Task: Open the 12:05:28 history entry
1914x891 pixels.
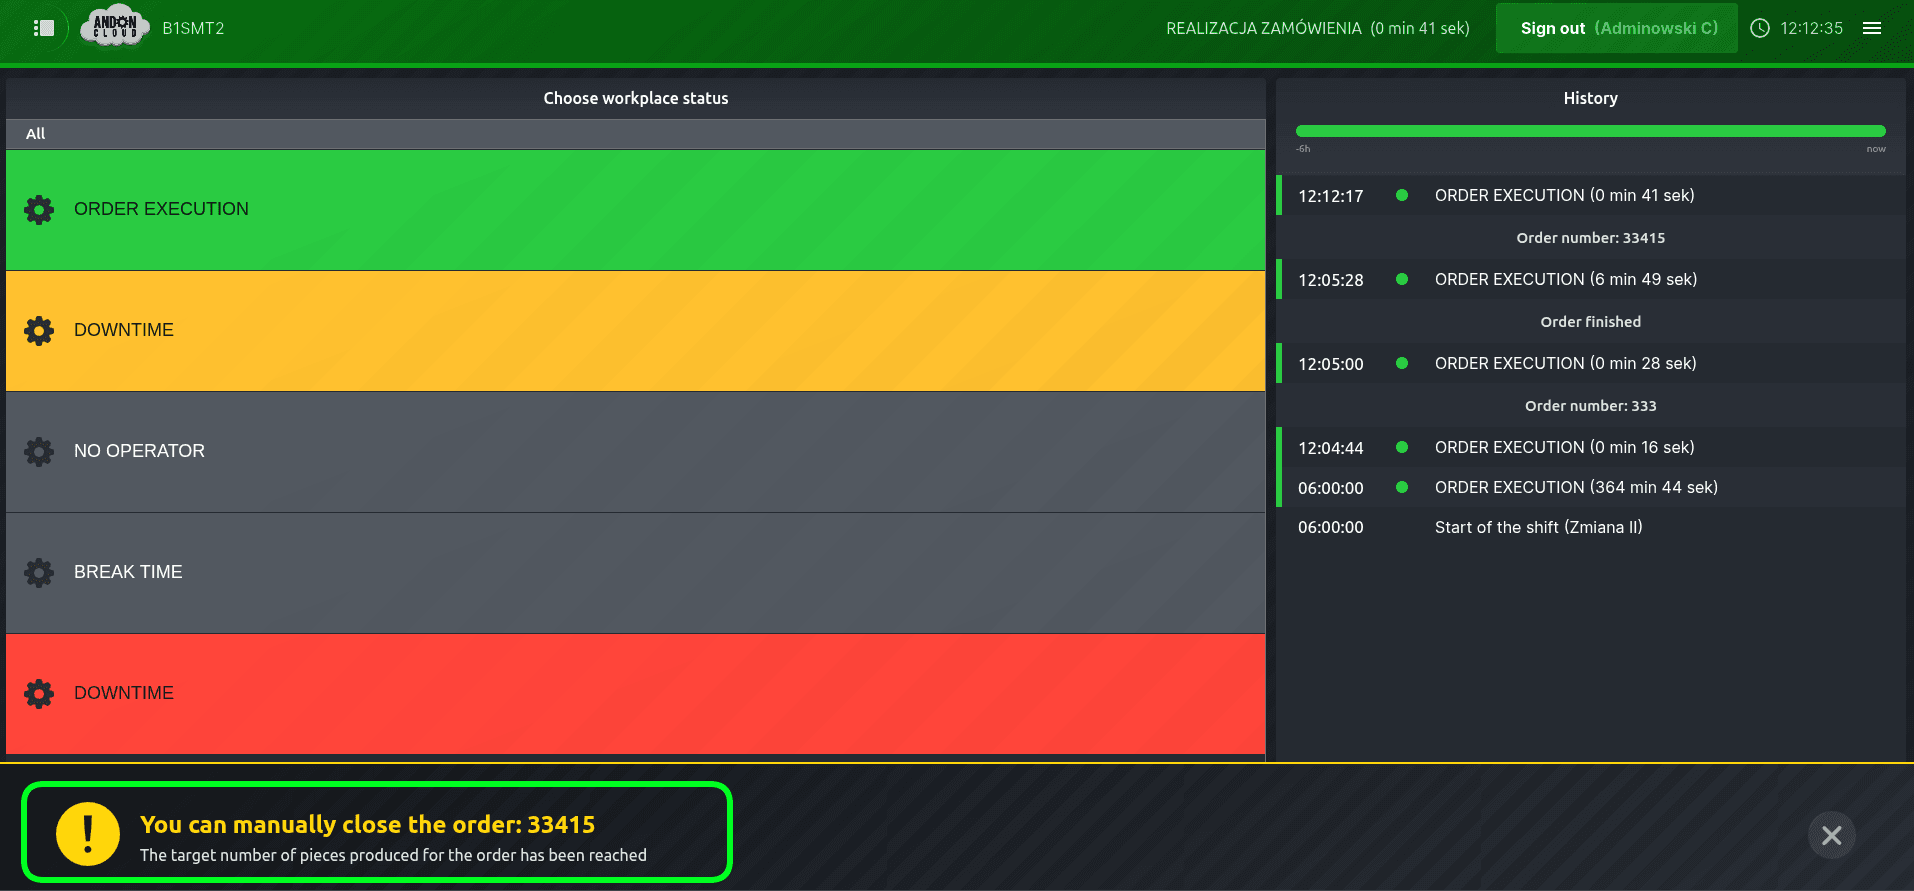Action: pyautogui.click(x=1590, y=280)
